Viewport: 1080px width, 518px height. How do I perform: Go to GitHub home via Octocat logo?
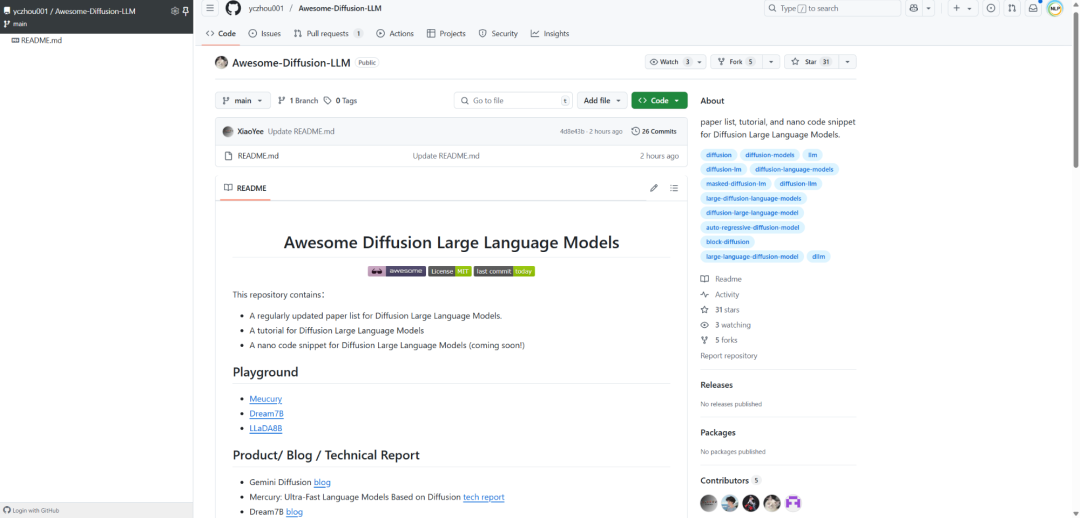tap(233, 8)
